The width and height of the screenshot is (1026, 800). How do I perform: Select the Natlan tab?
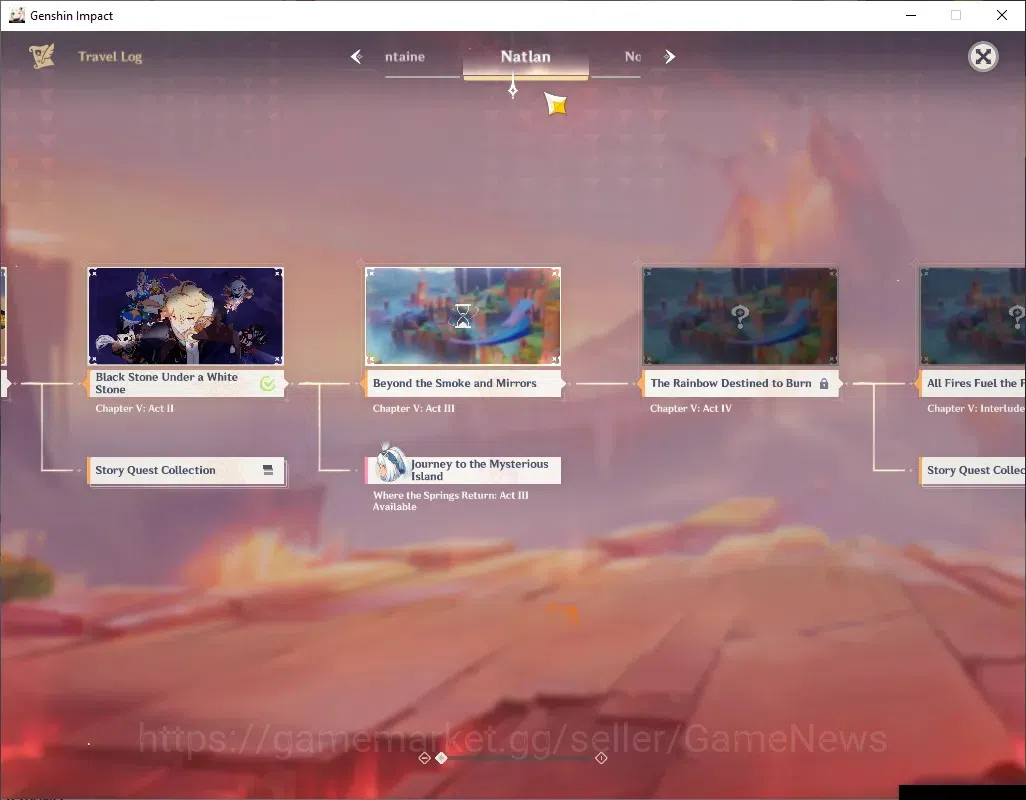click(525, 57)
